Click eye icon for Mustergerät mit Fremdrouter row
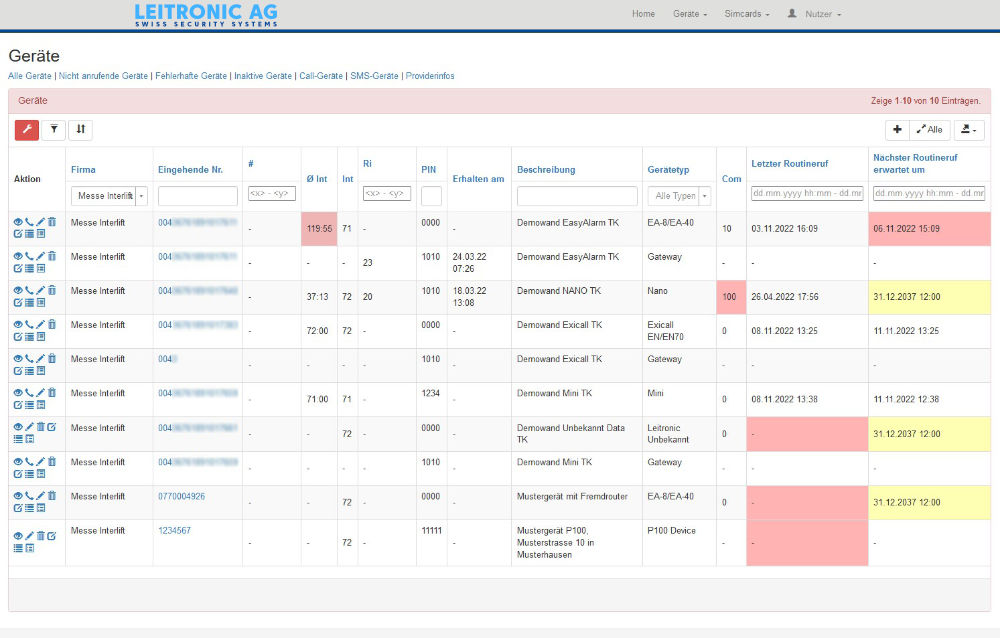1000x638 pixels. pos(18,496)
